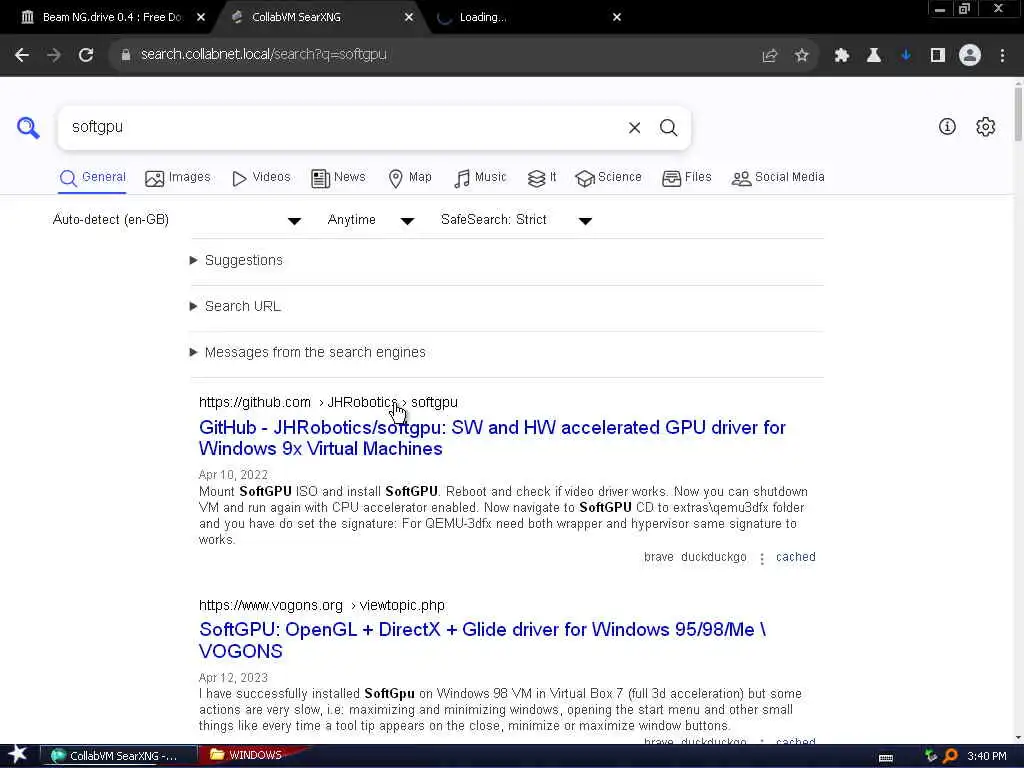Screen dimensions: 1024x768
Task: Submit the search with the magnifier button
Action: (668, 128)
